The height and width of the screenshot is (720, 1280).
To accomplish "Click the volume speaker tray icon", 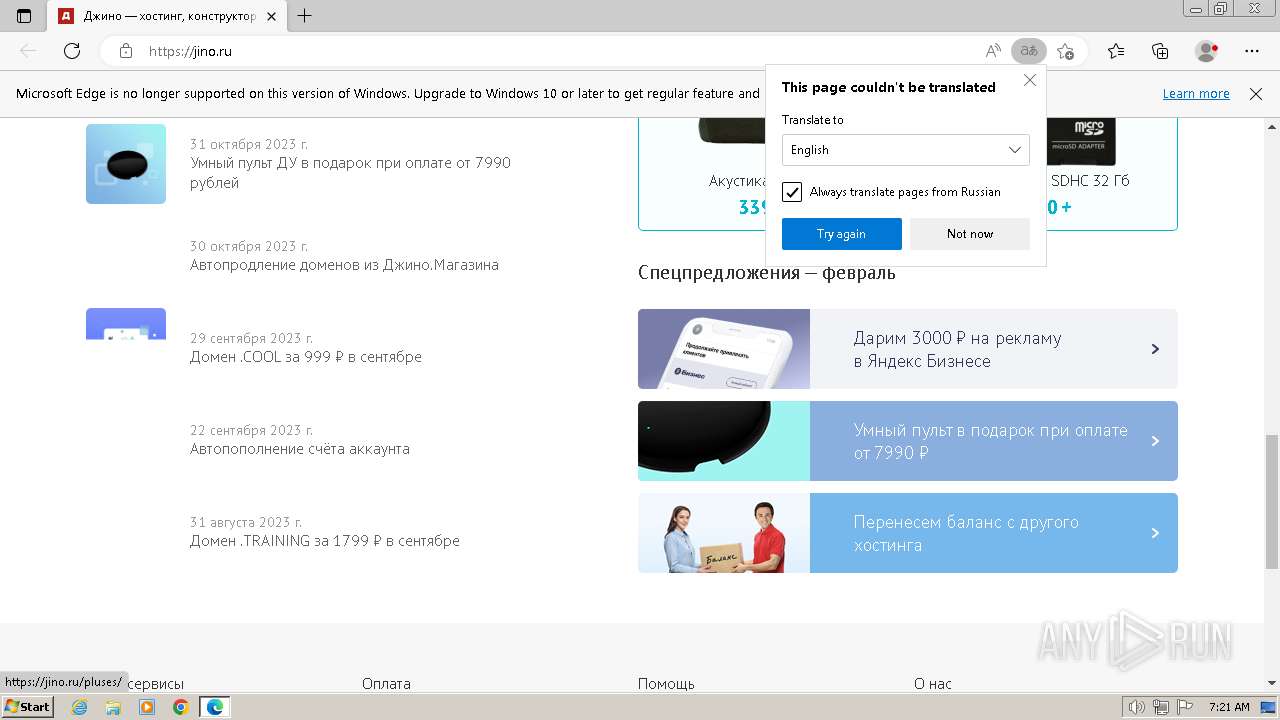I will coord(1137,707).
